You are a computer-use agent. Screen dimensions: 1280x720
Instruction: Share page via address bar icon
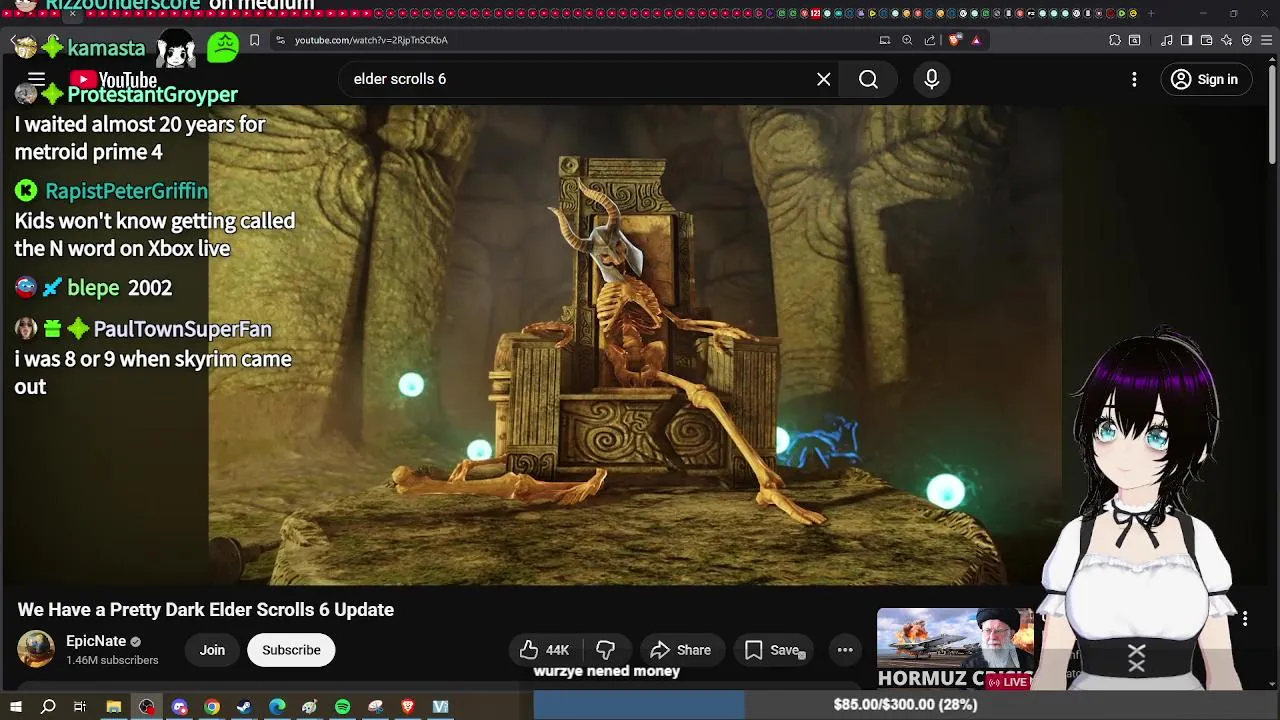[930, 40]
